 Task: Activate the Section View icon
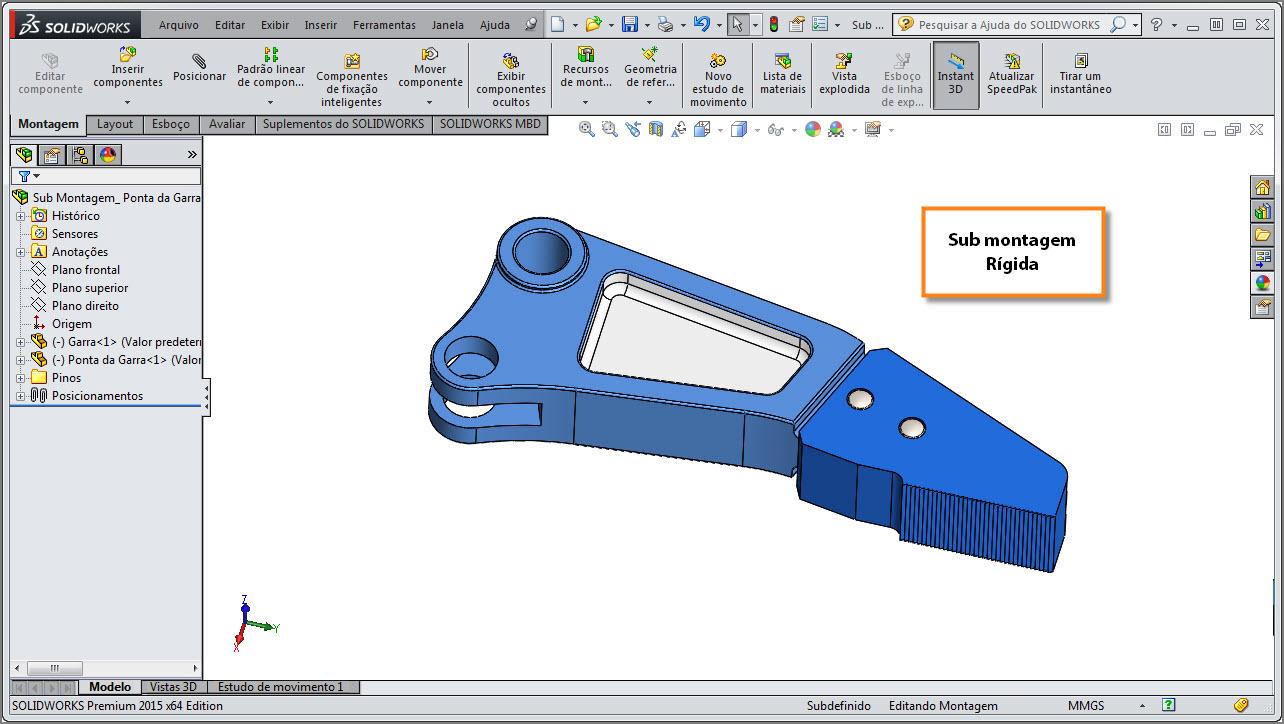click(x=655, y=128)
